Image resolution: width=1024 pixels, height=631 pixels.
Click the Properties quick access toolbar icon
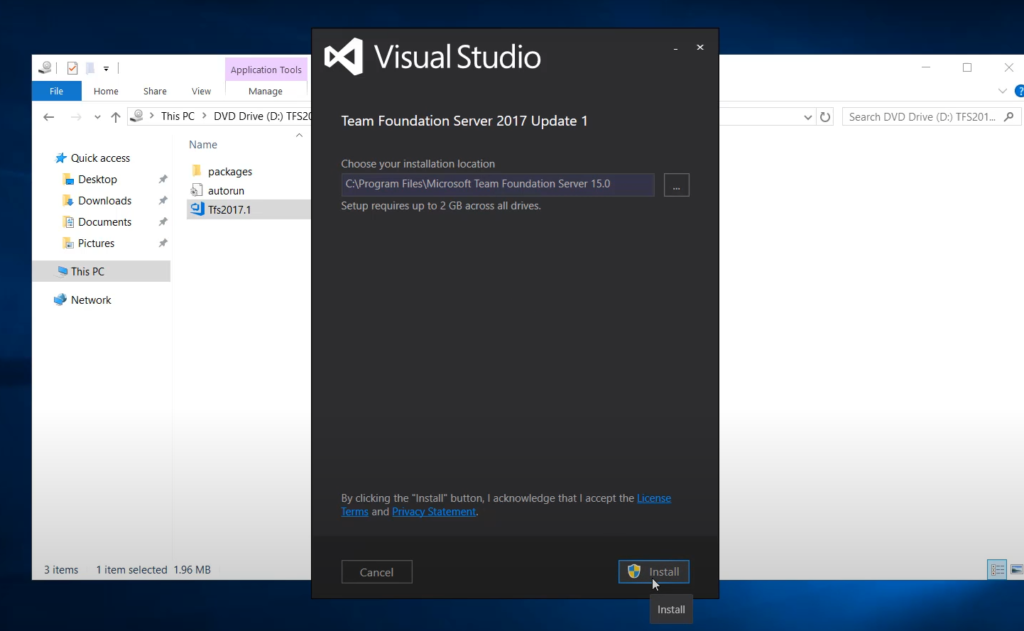[72, 68]
